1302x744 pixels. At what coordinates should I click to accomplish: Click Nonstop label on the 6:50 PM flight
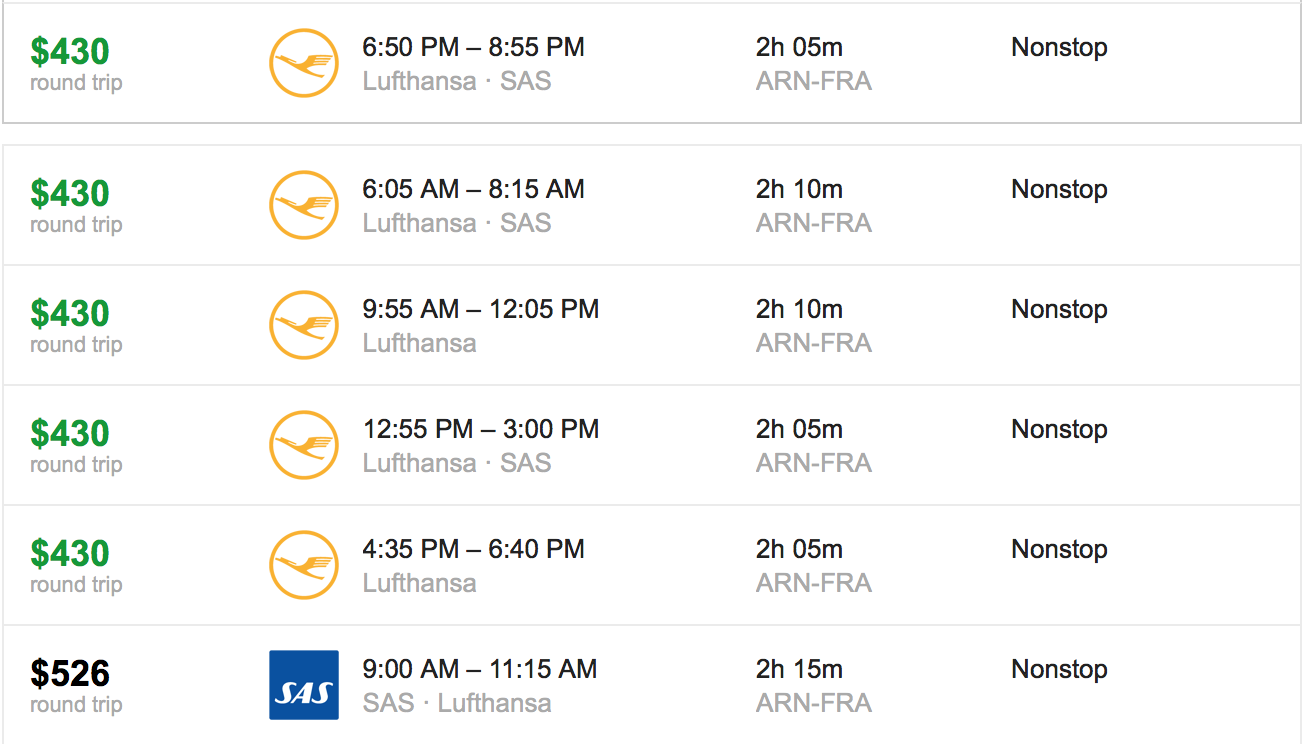pyautogui.click(x=1059, y=48)
